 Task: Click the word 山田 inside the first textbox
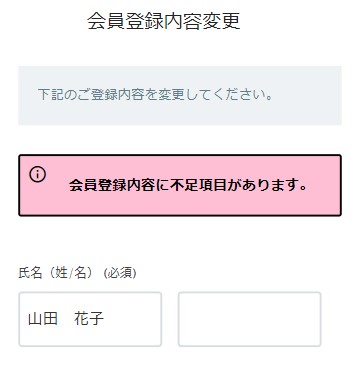pos(43,319)
